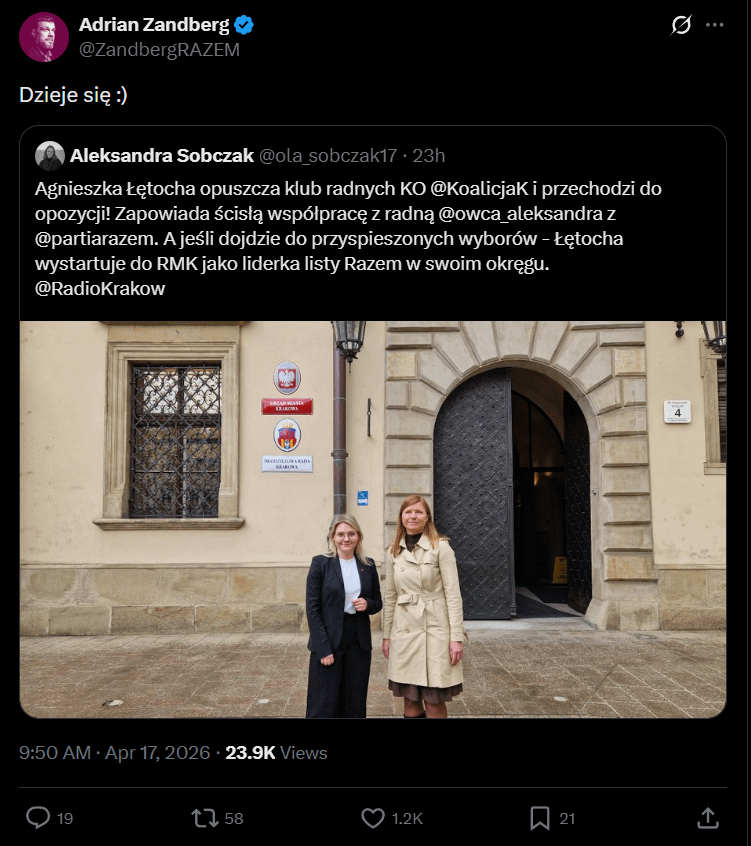The image size is (751, 846).
Task: Repost using the retweet icon
Action: point(204,818)
